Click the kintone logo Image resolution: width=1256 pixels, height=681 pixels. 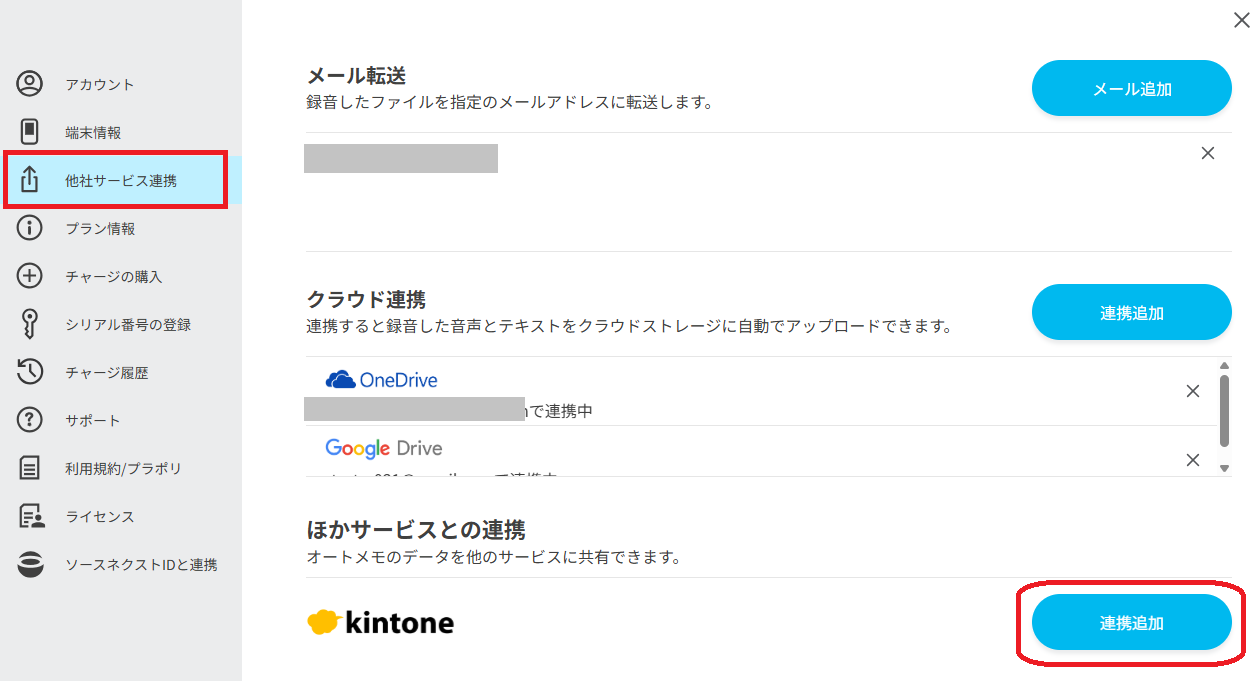(x=380, y=621)
